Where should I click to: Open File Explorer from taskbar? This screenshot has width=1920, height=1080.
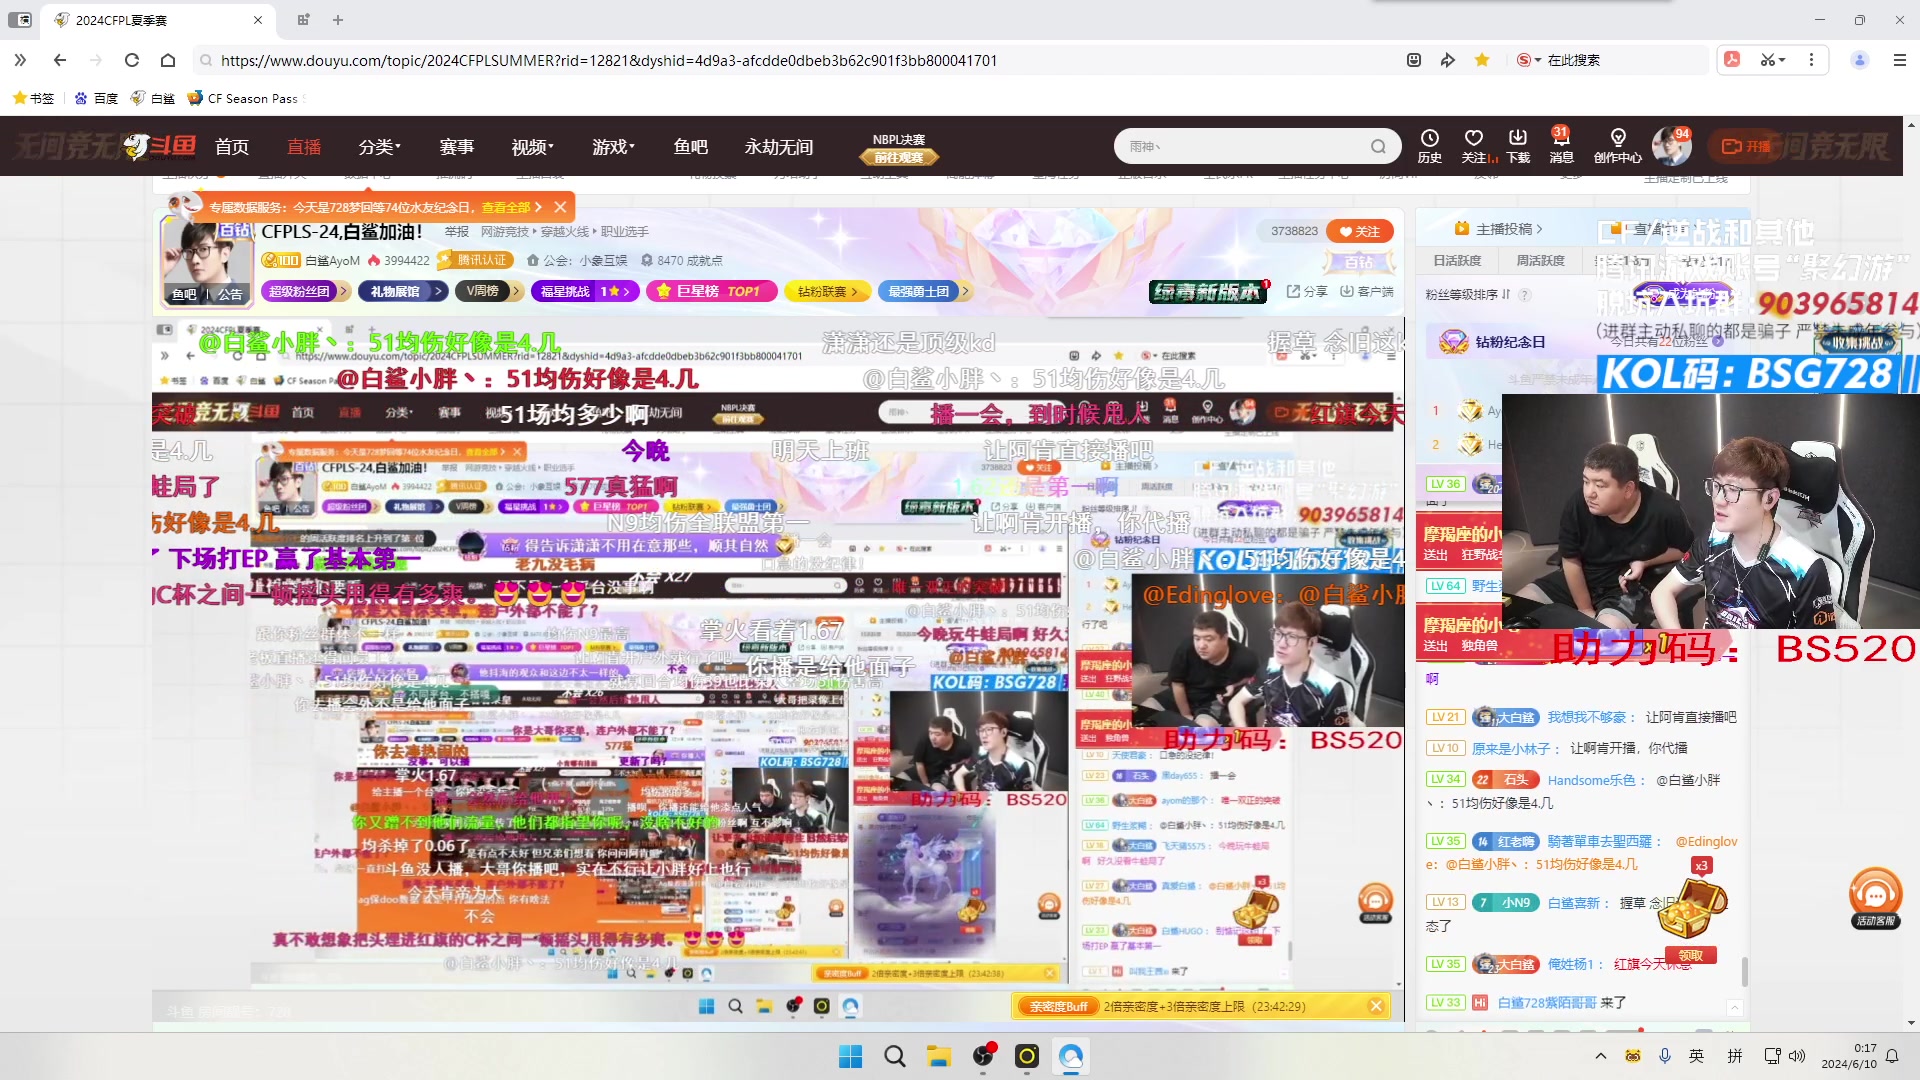point(938,1056)
